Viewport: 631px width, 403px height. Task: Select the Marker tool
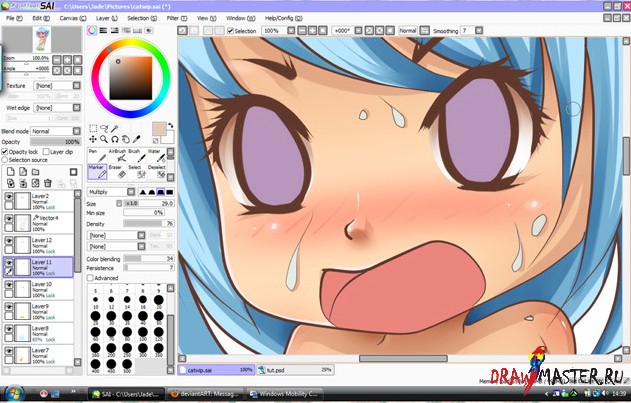pos(97,172)
